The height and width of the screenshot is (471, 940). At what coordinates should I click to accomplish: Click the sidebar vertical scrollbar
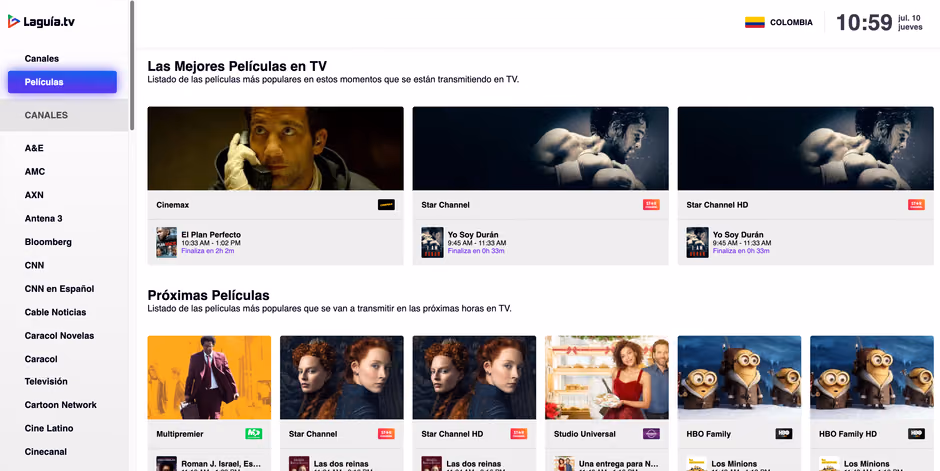pos(132,65)
